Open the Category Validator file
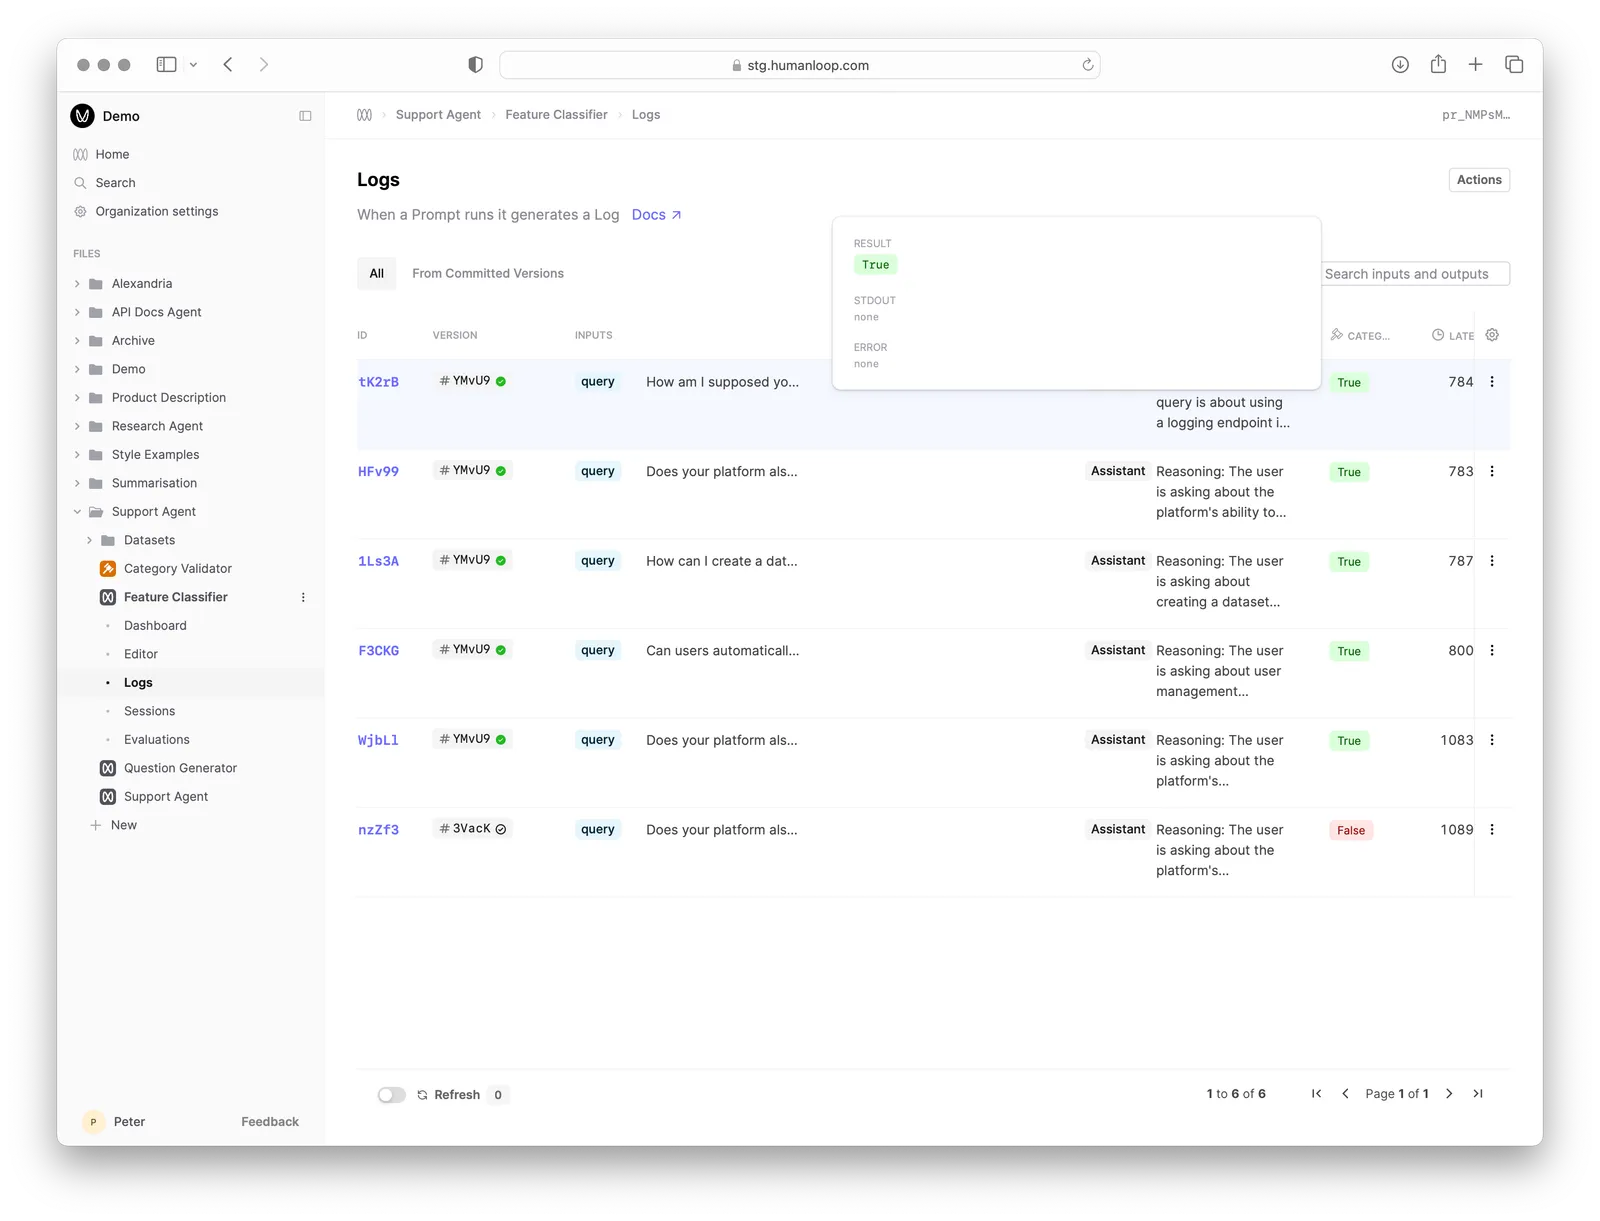This screenshot has width=1600, height=1221. [178, 569]
